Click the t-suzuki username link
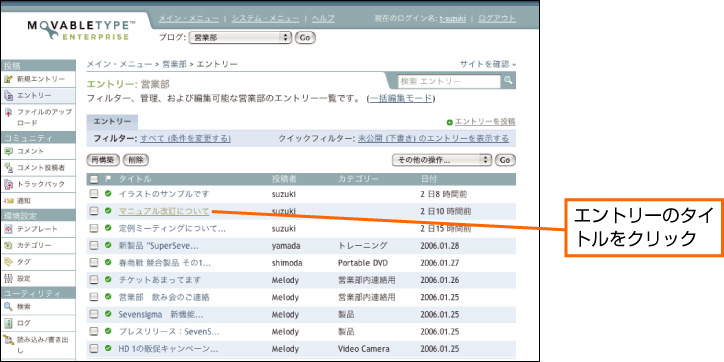The width and height of the screenshot is (724, 362). 452,19
